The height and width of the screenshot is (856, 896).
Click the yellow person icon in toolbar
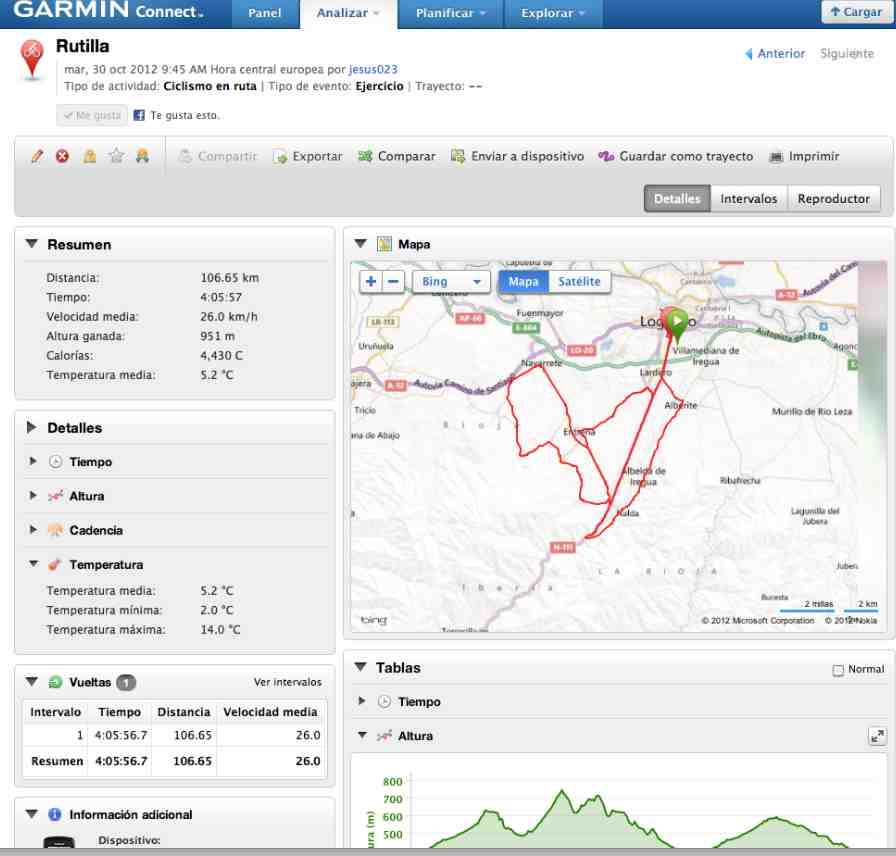[x=142, y=156]
